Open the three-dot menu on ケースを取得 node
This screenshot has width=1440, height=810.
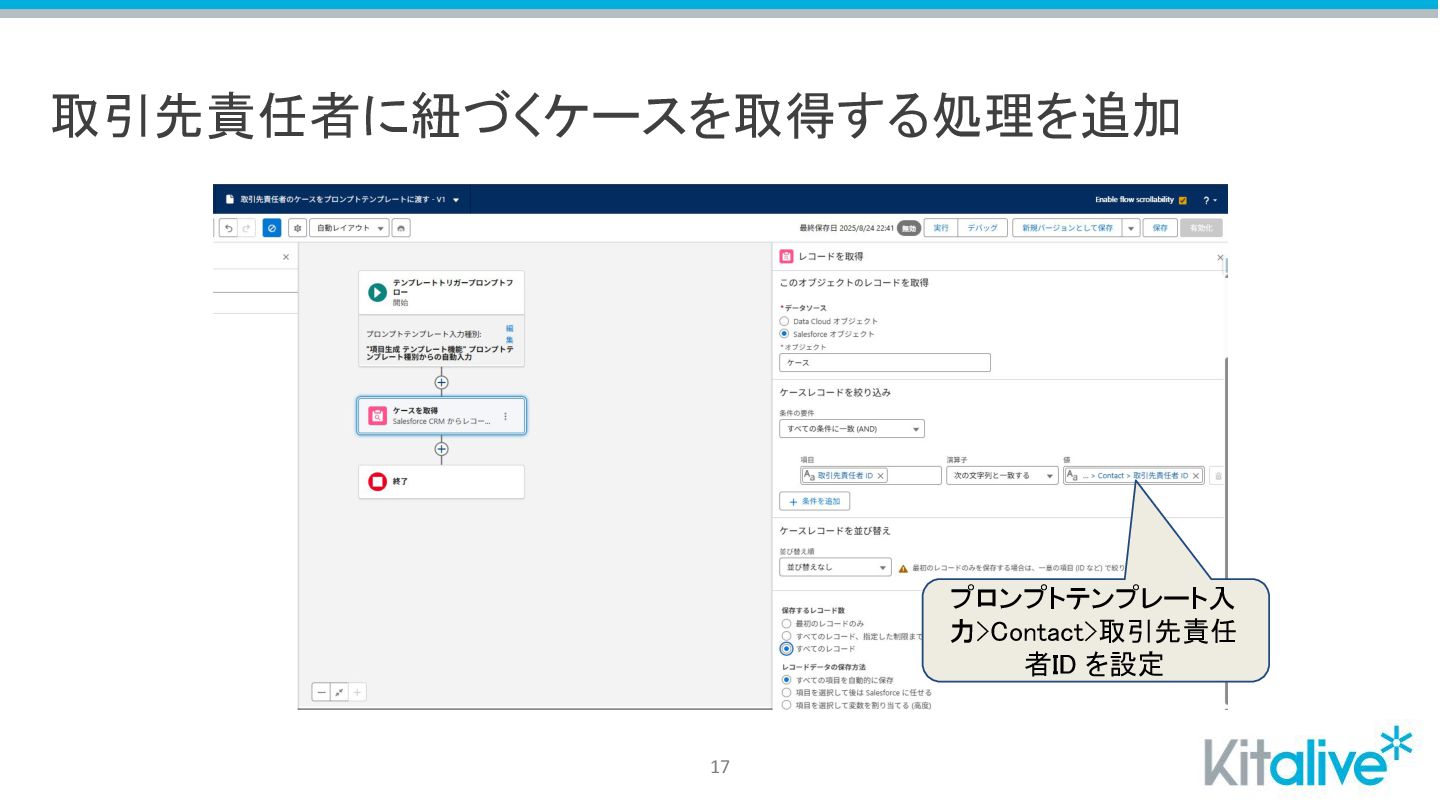[x=505, y=416]
